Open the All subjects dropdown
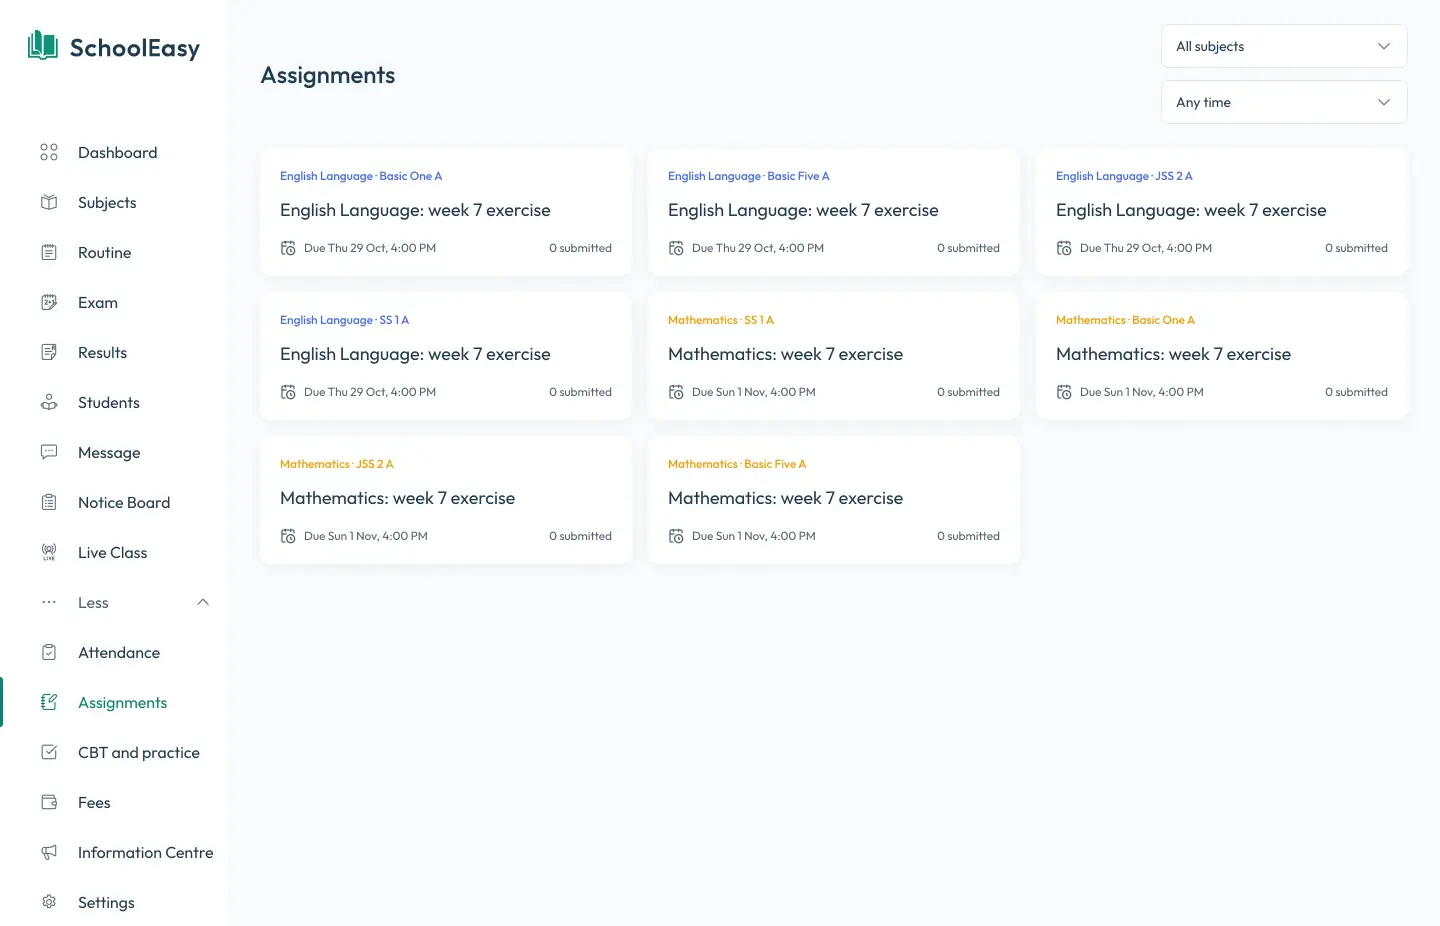This screenshot has width=1440, height=926. [x=1284, y=46]
